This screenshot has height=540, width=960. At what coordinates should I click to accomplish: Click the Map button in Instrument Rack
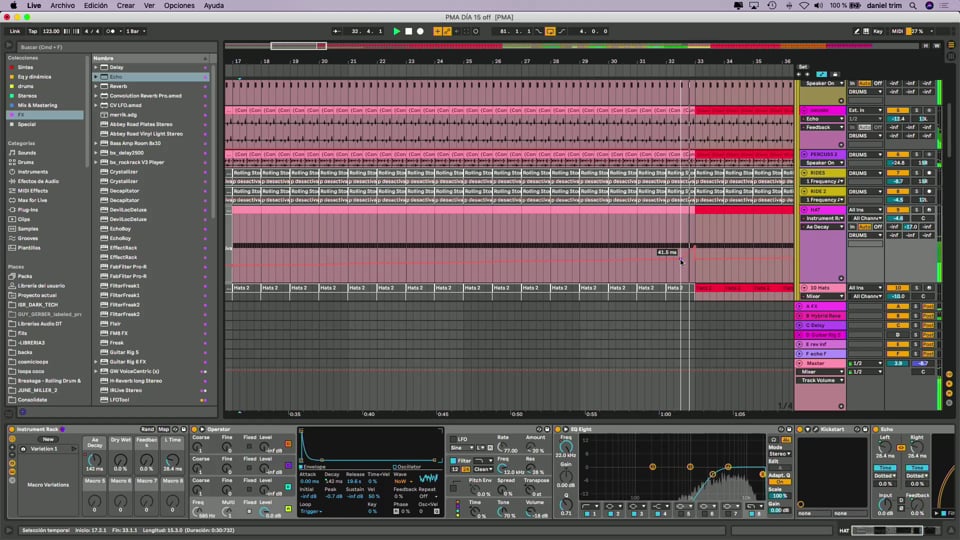pos(163,429)
